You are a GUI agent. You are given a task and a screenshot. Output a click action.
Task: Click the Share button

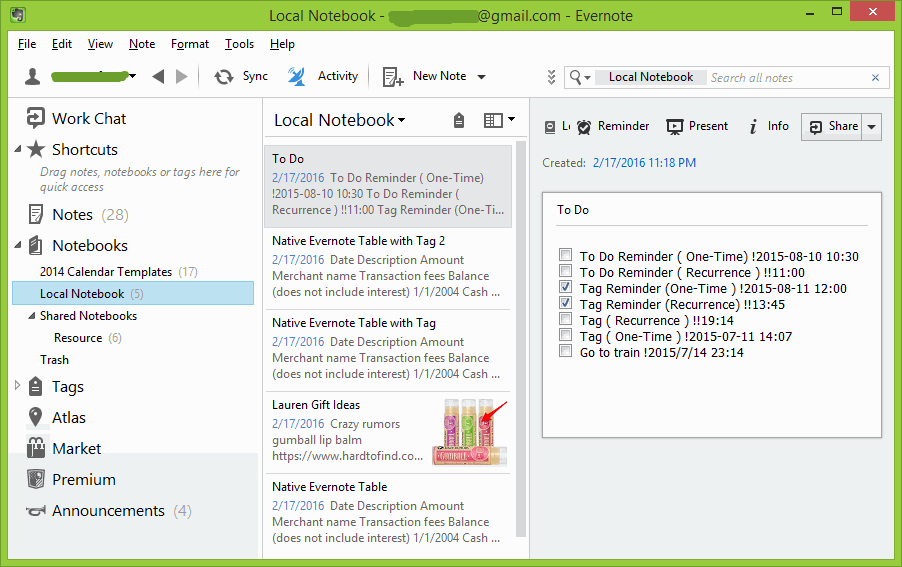click(832, 127)
